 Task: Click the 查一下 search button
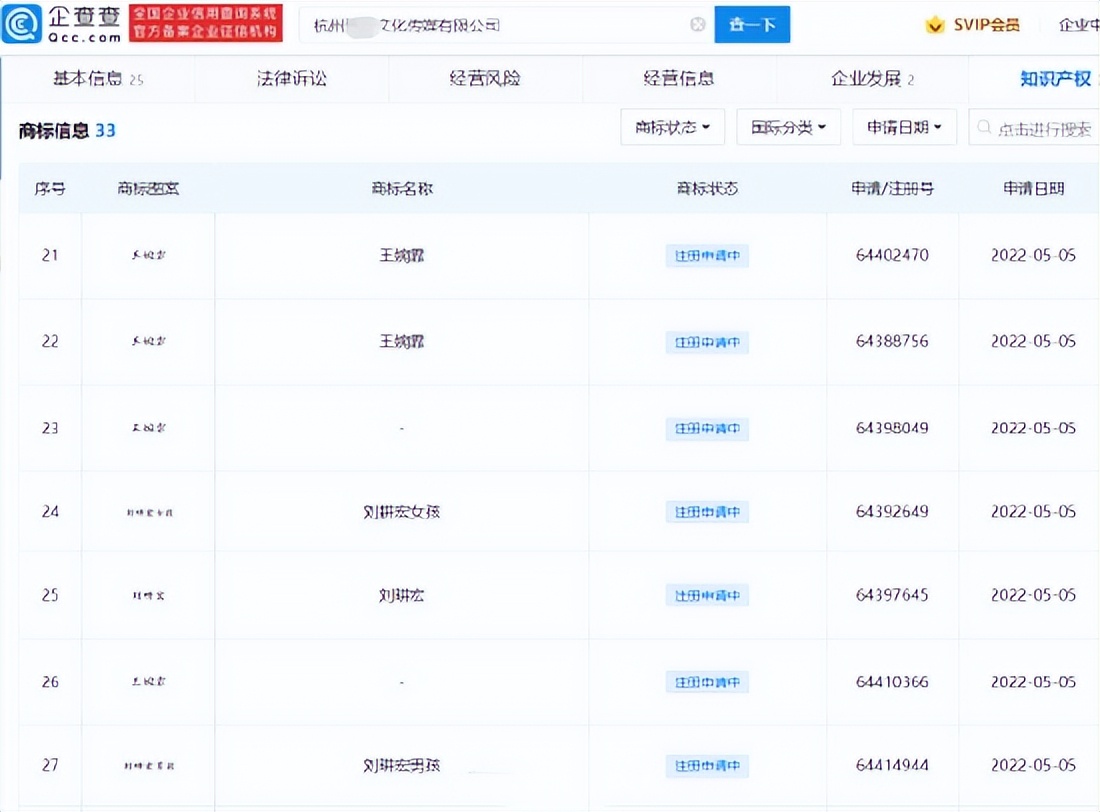[752, 24]
